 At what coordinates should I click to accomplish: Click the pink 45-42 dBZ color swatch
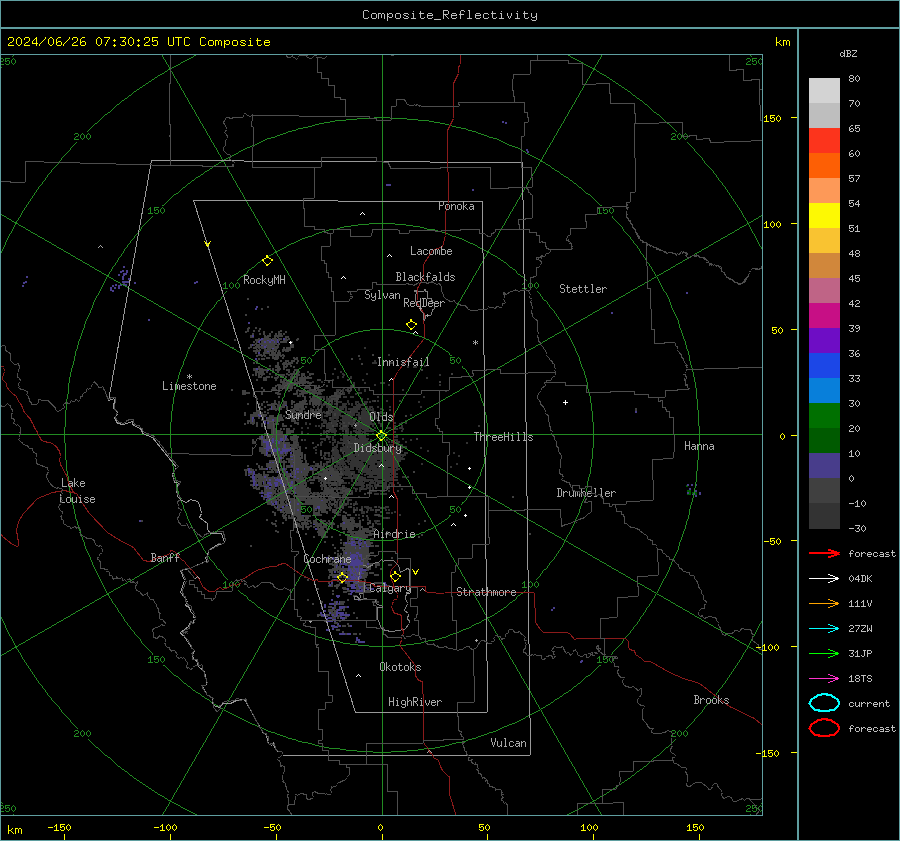coord(824,290)
